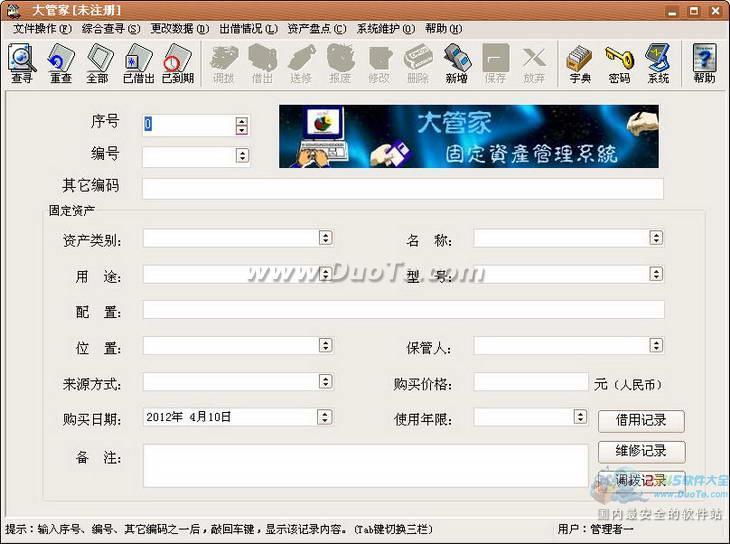The image size is (730, 544).
Task: Expand the 位置 dropdown
Action: (x=325, y=345)
